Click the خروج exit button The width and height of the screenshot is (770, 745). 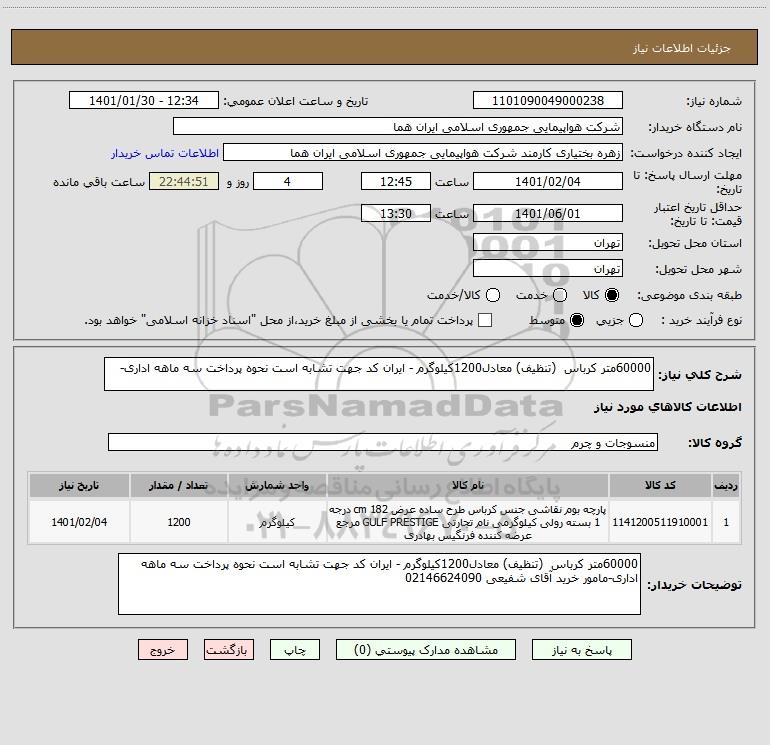[x=163, y=650]
